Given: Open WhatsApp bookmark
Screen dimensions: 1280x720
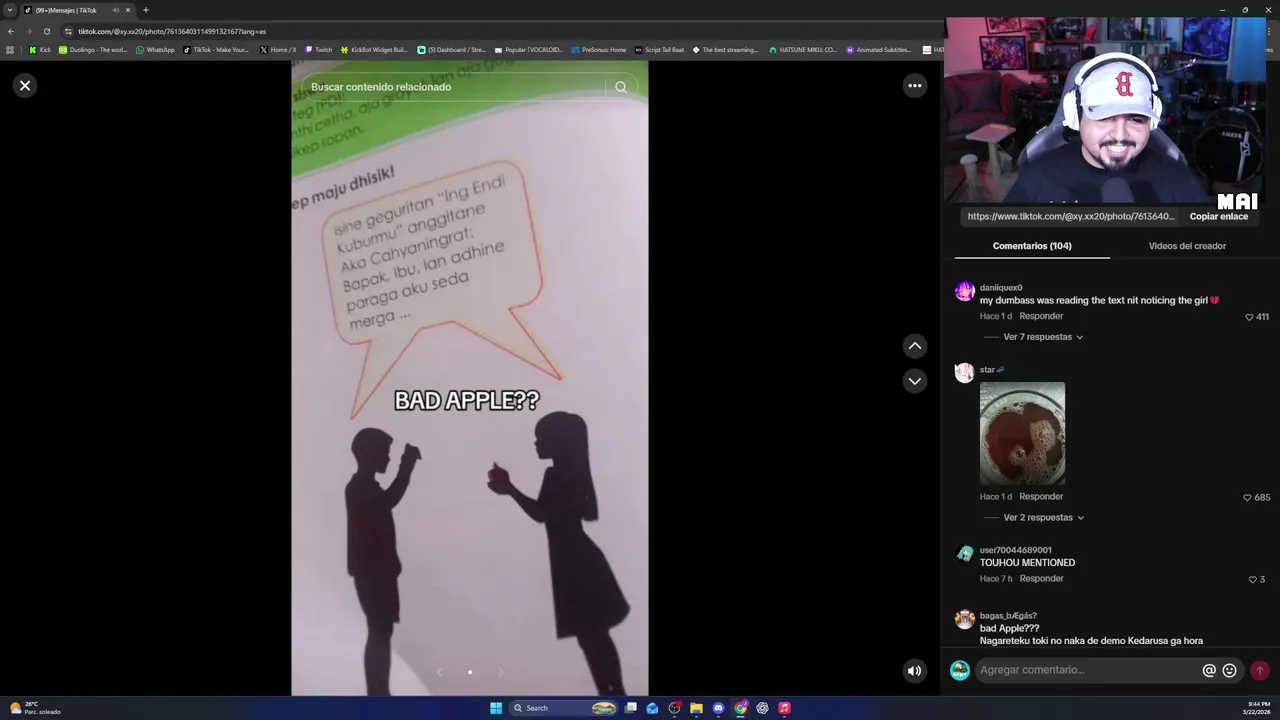Looking at the screenshot, I should (x=155, y=50).
